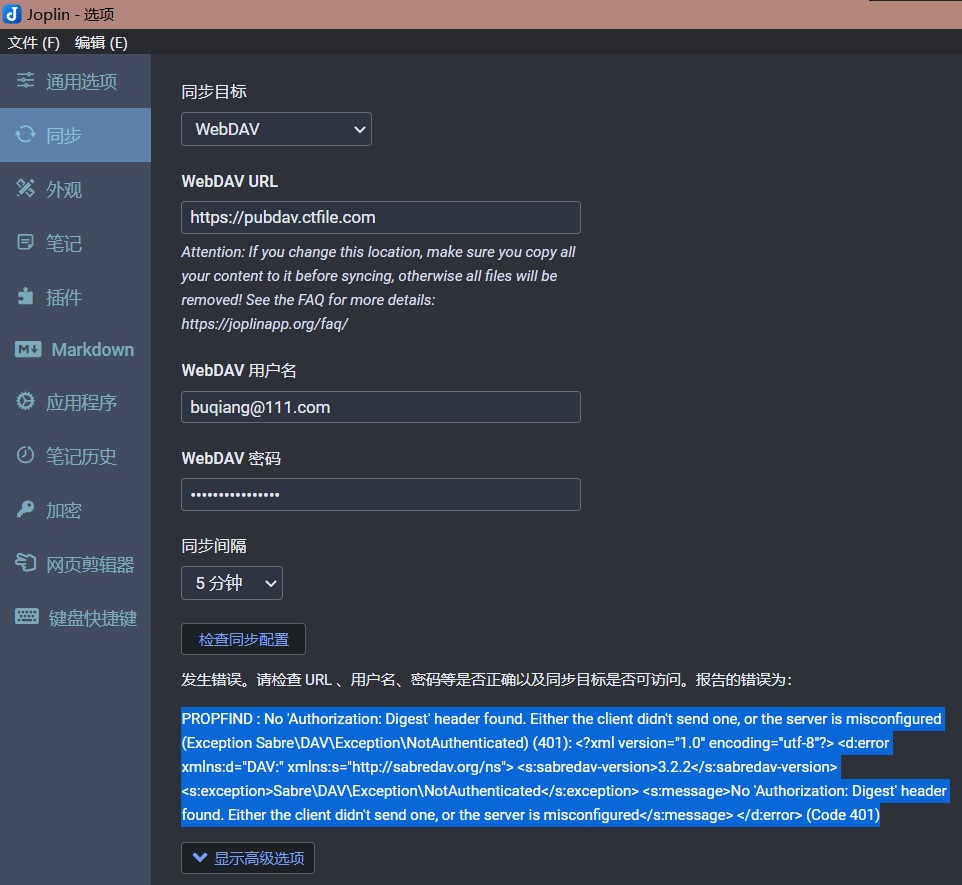Viewport: 962px width, 885px height.
Task: Expand 显示高级选项 advanced options
Action: point(248,857)
